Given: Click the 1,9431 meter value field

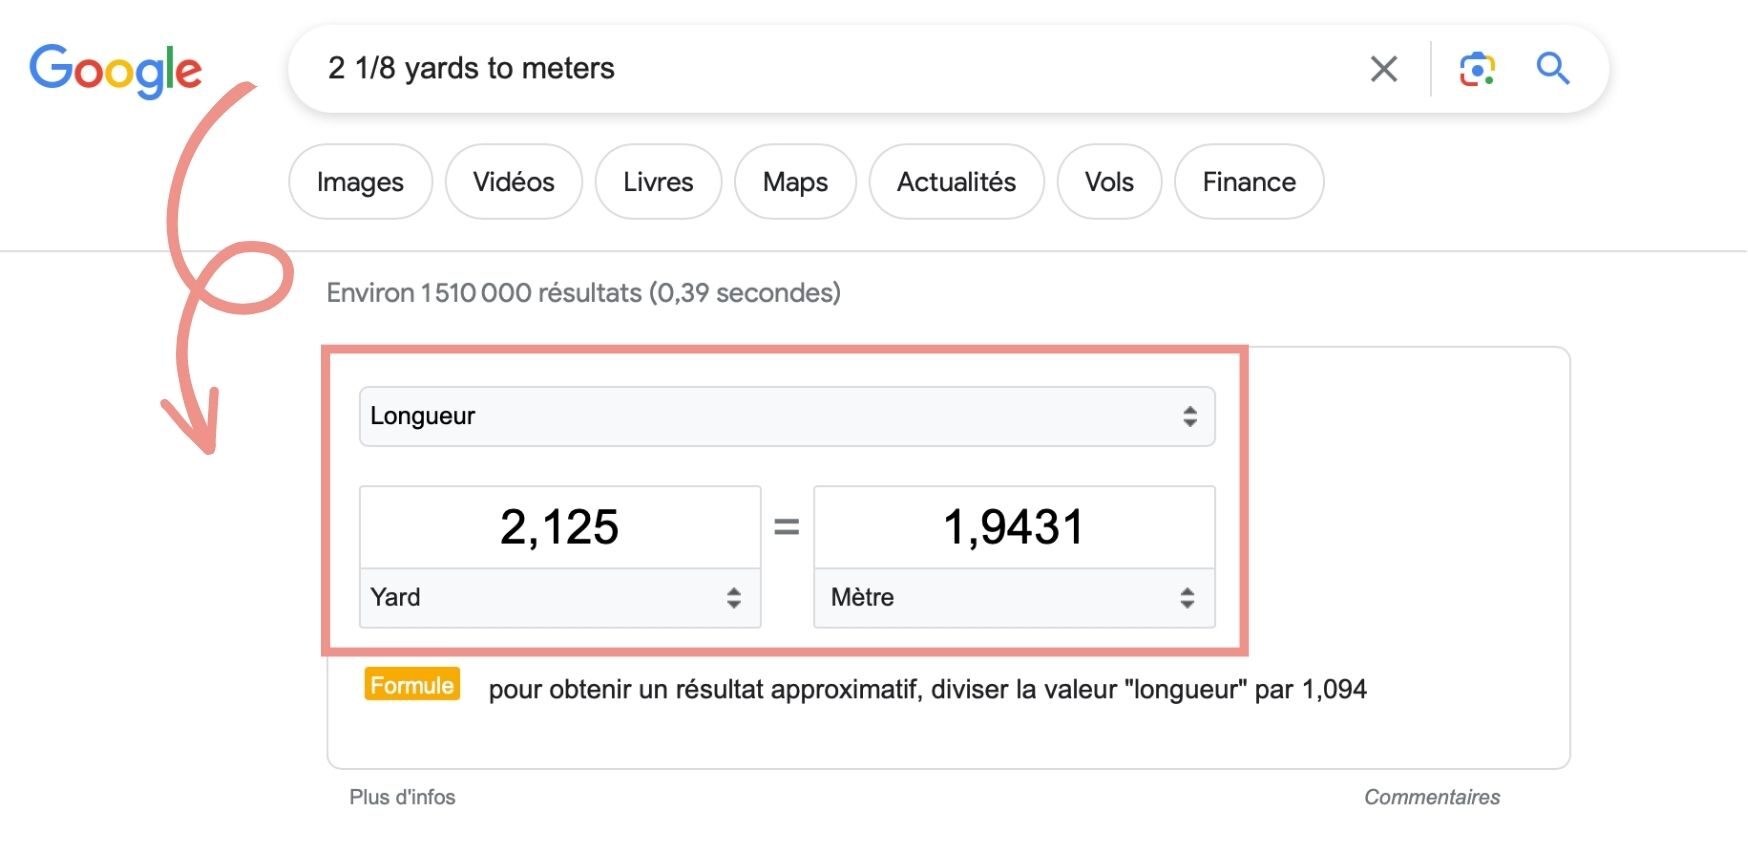Looking at the screenshot, I should [x=1014, y=527].
